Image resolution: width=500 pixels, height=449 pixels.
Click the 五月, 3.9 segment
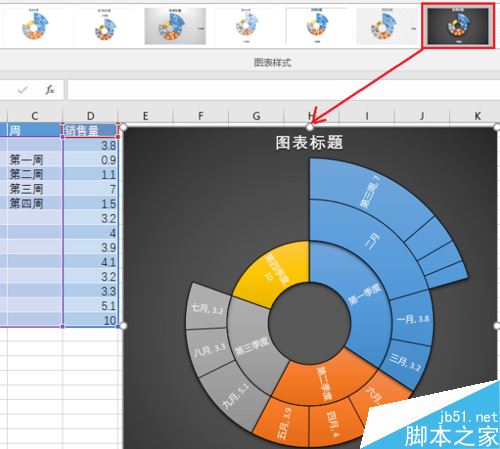(x=283, y=423)
